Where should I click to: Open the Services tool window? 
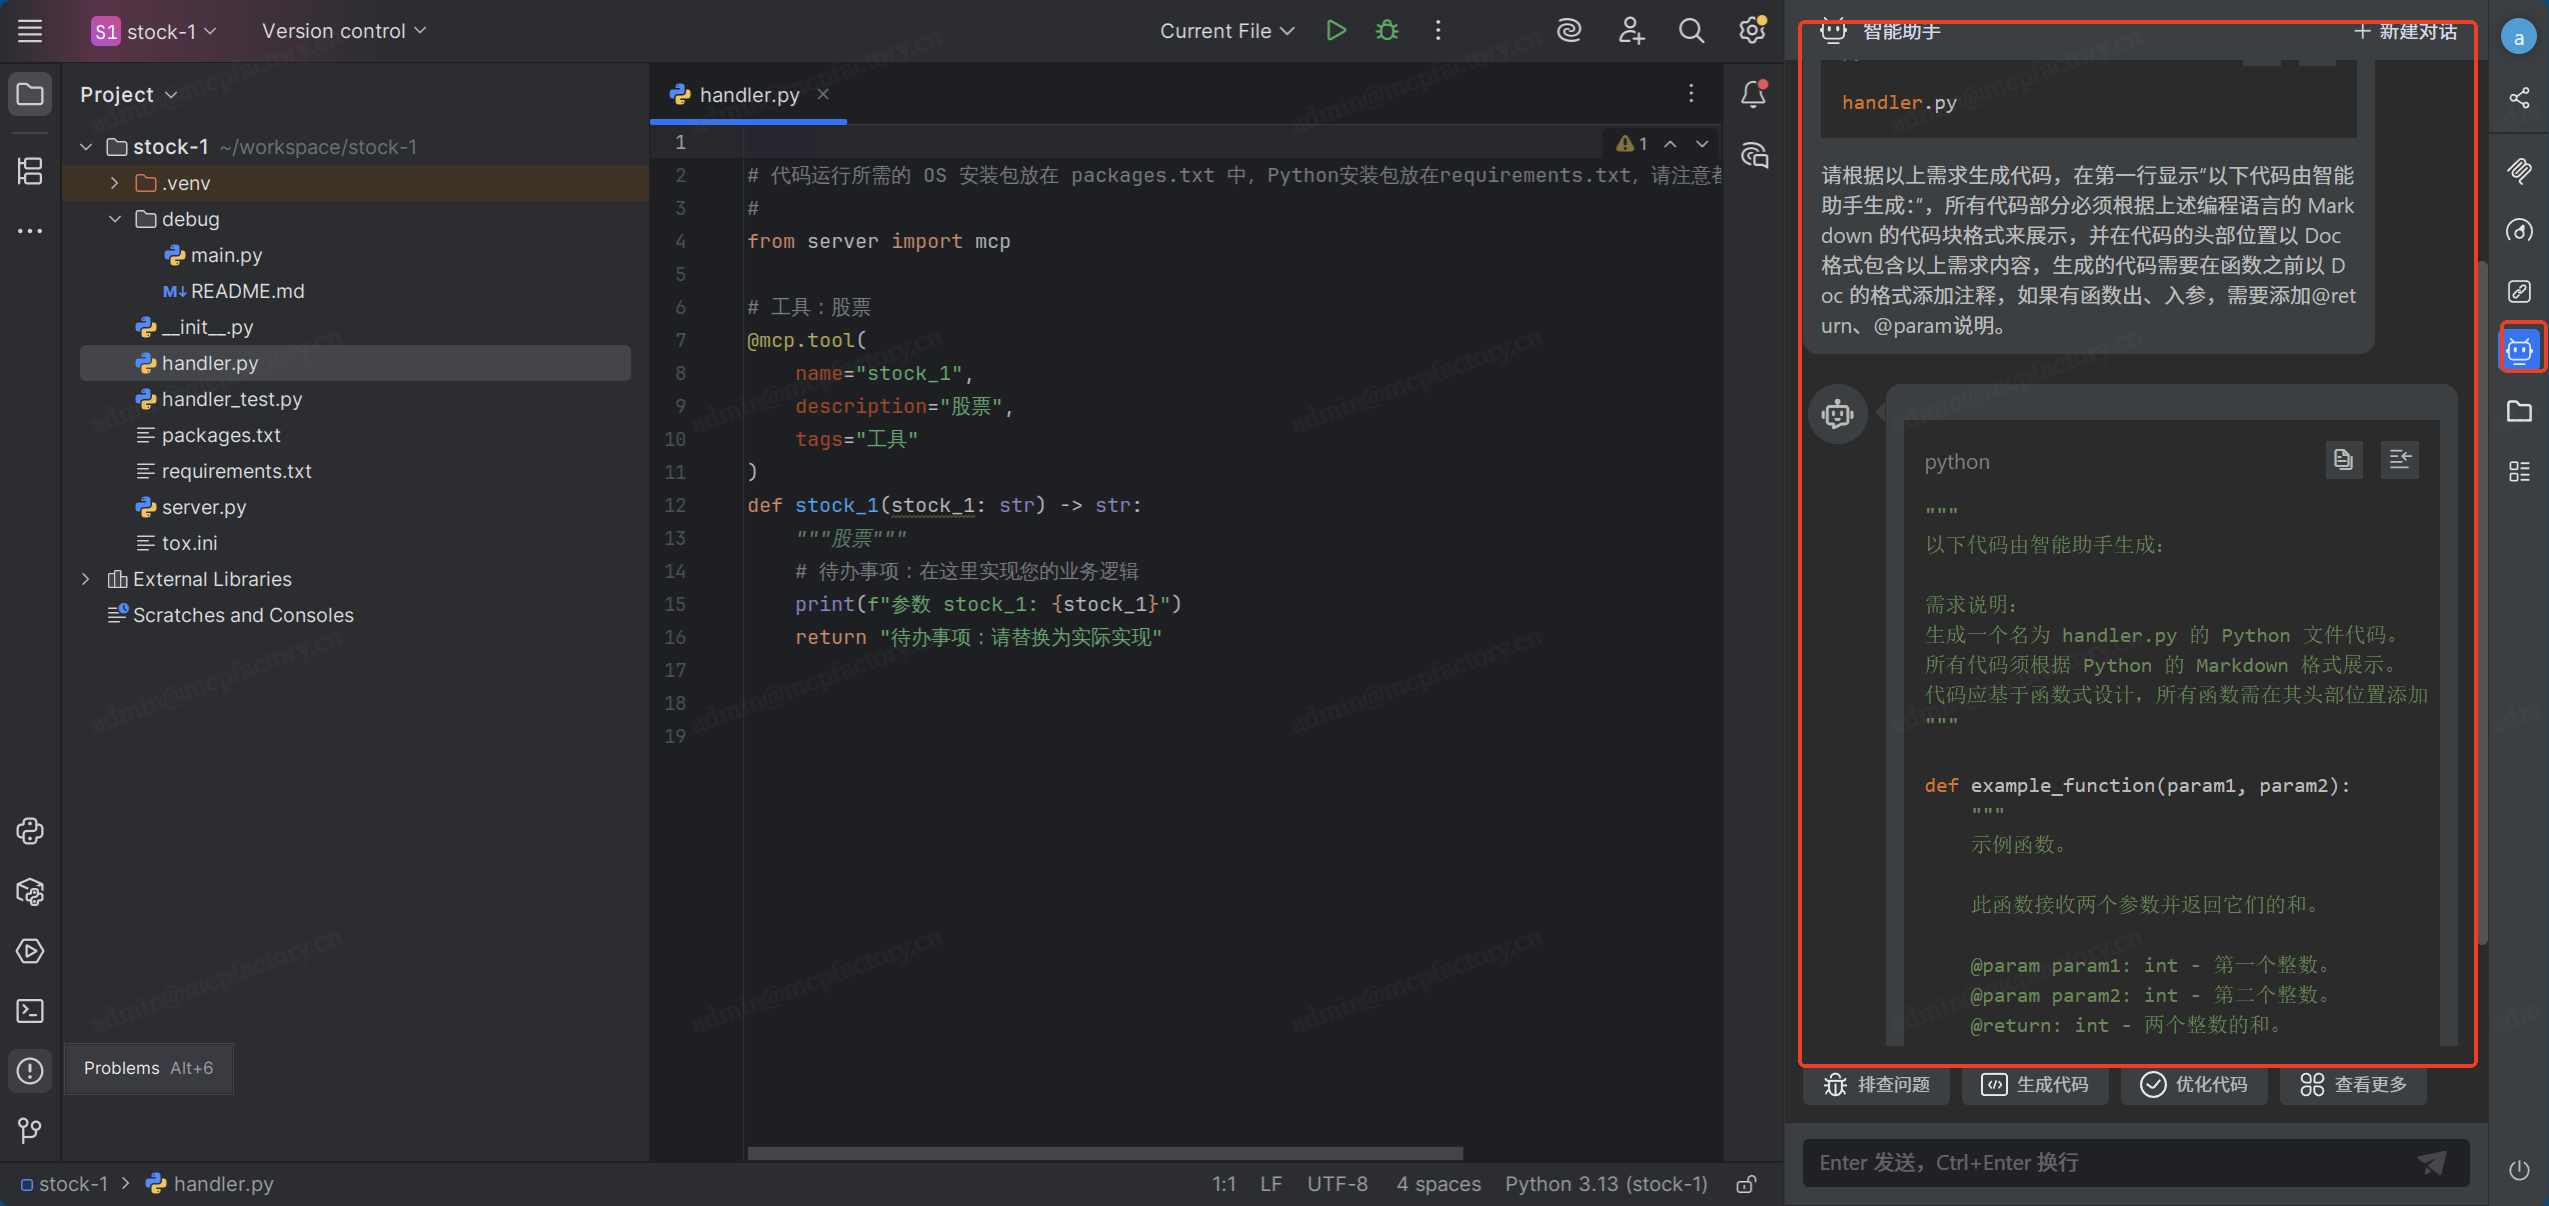point(30,951)
